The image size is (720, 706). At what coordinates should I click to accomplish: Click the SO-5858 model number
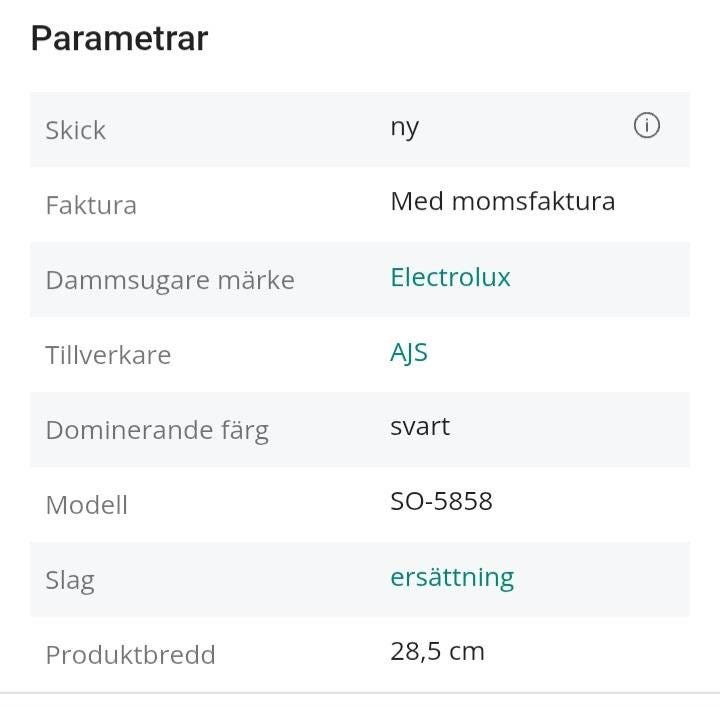(441, 501)
